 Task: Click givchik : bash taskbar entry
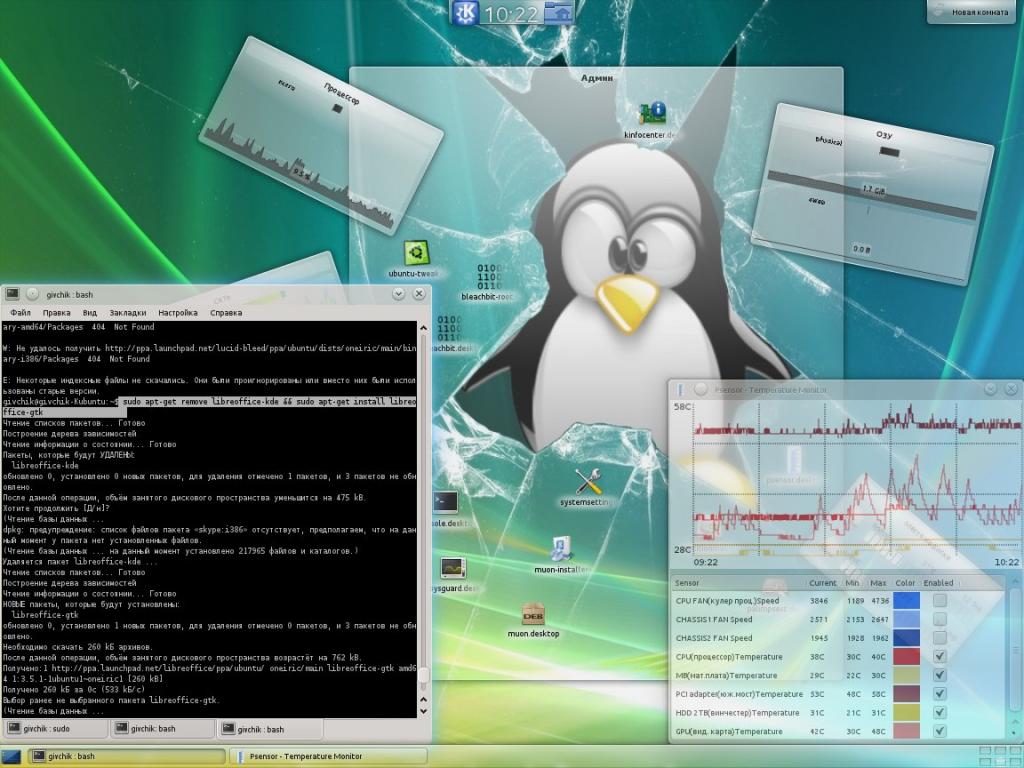pos(127,756)
